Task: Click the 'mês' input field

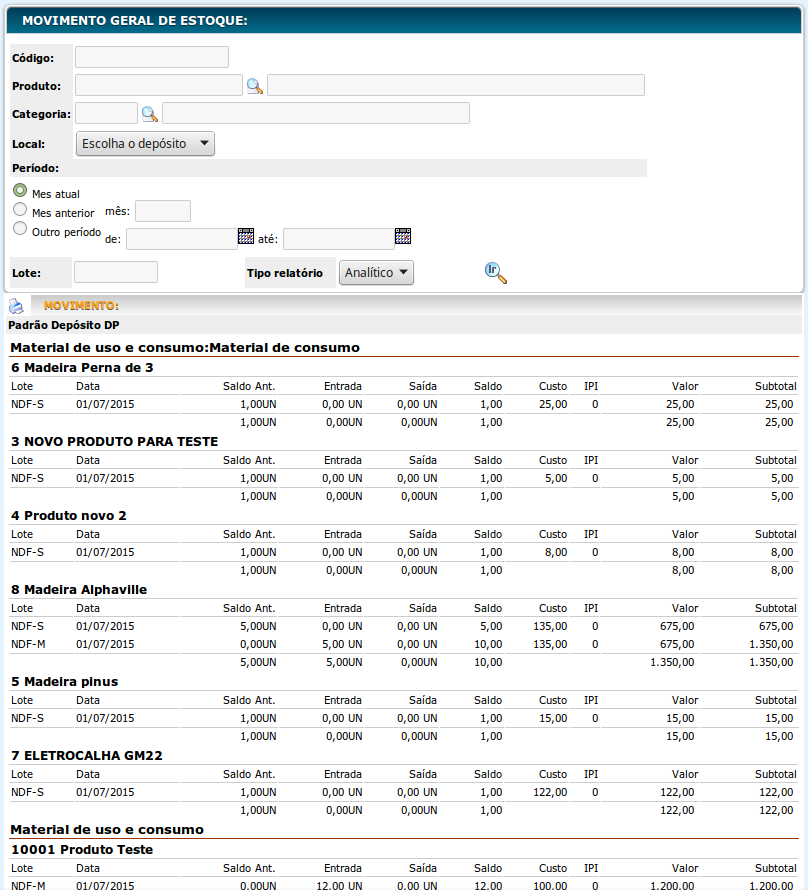Action: [x=162, y=211]
